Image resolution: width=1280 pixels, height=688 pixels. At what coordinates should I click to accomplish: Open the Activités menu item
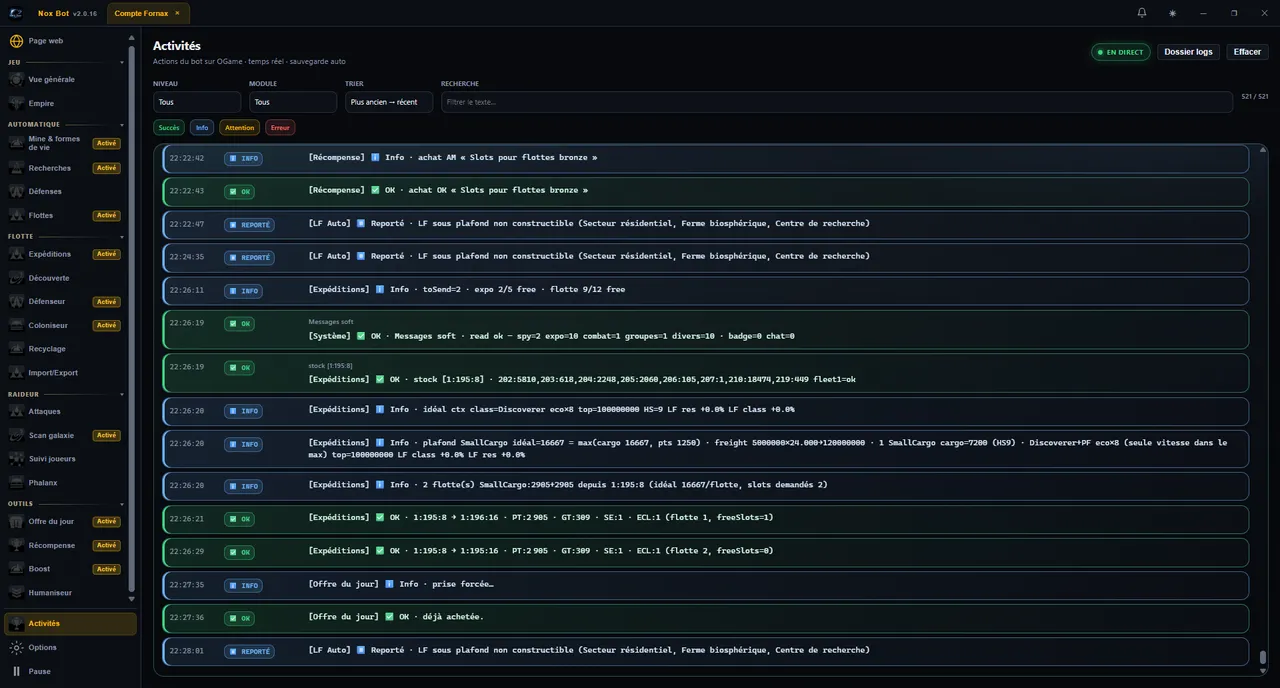coord(70,624)
